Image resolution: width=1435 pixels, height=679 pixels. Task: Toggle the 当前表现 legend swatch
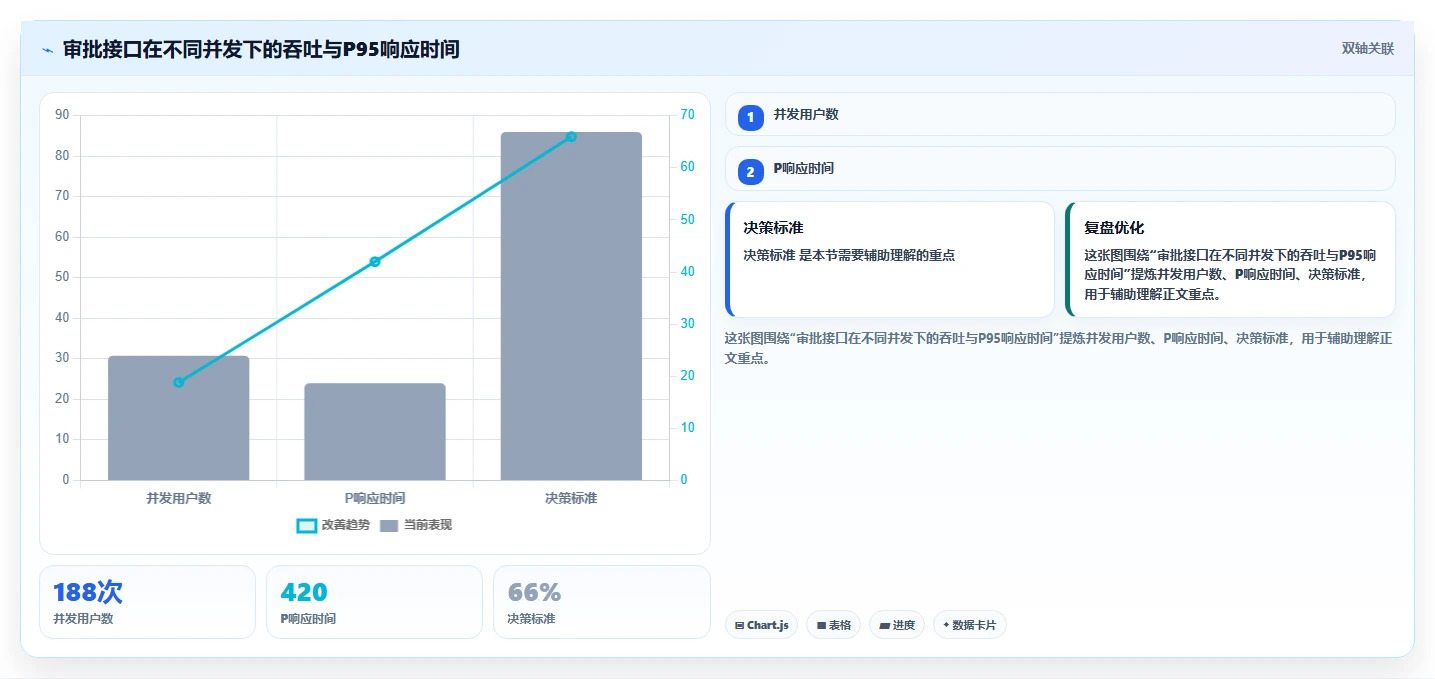pyautogui.click(x=389, y=525)
